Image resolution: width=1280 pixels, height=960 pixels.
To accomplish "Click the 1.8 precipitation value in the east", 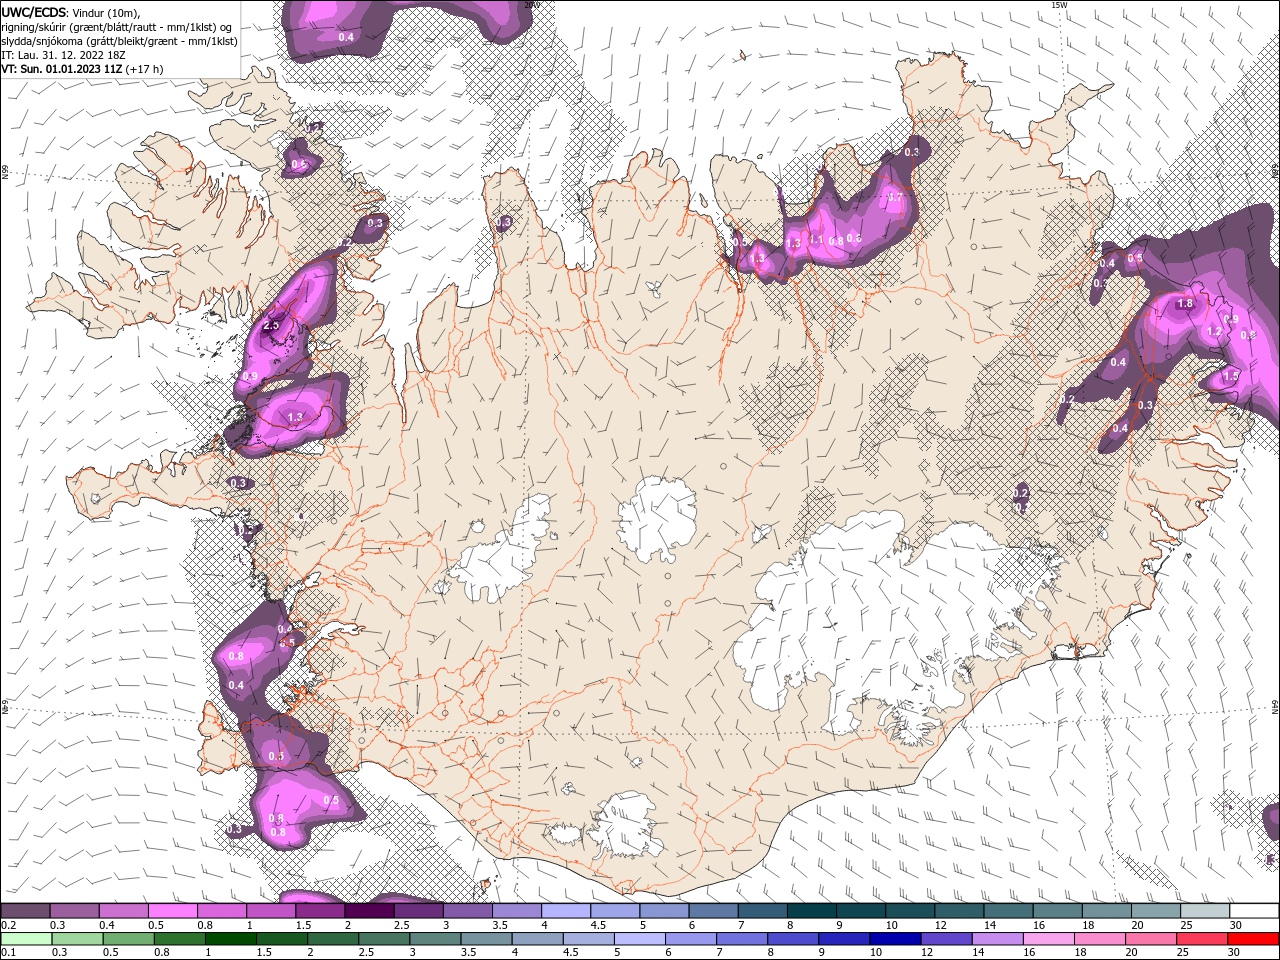I will [1185, 303].
